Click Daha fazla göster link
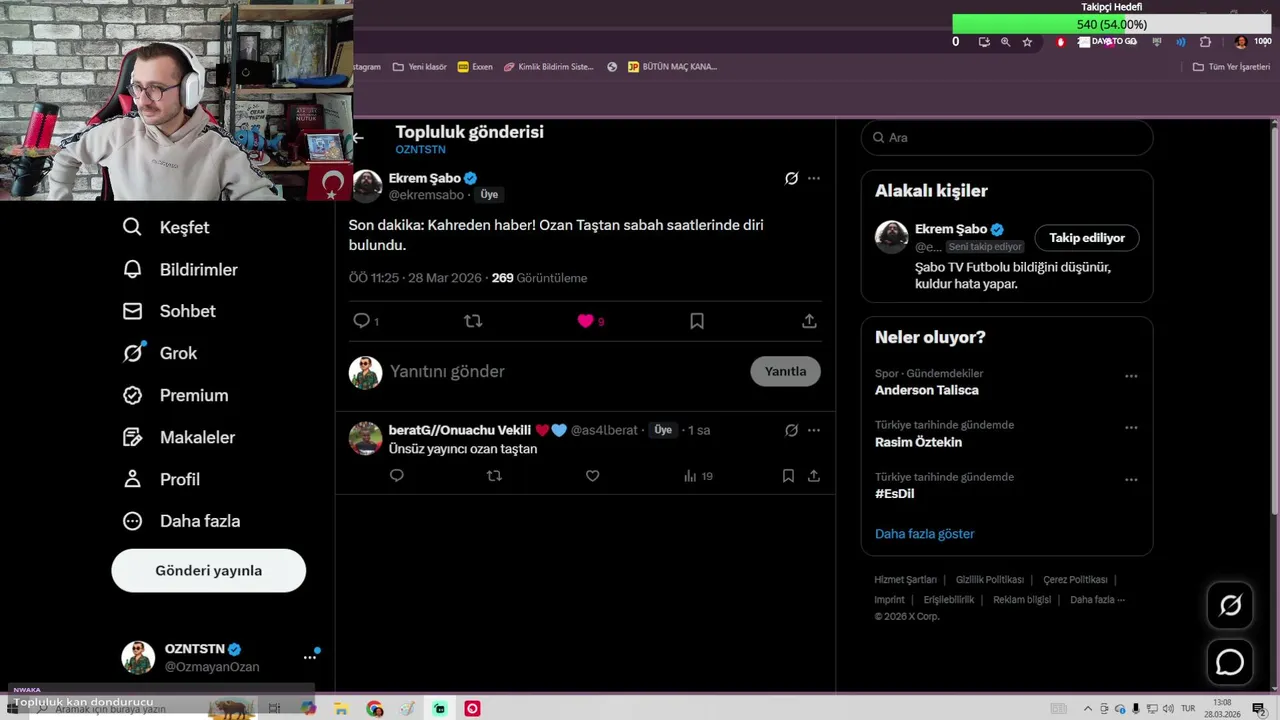This screenshot has height=720, width=1280. (924, 534)
